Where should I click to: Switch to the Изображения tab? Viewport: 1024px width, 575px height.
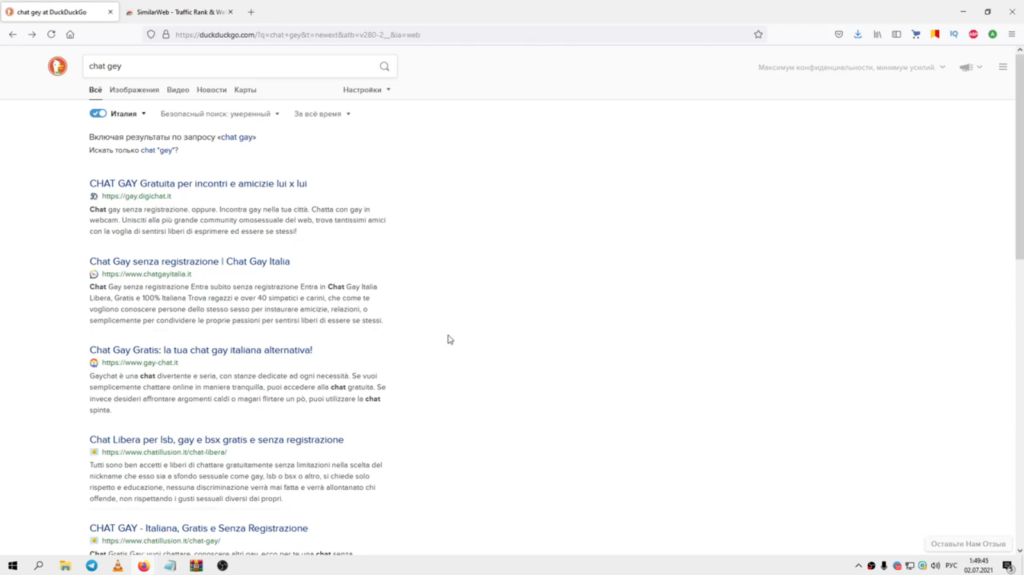(134, 90)
